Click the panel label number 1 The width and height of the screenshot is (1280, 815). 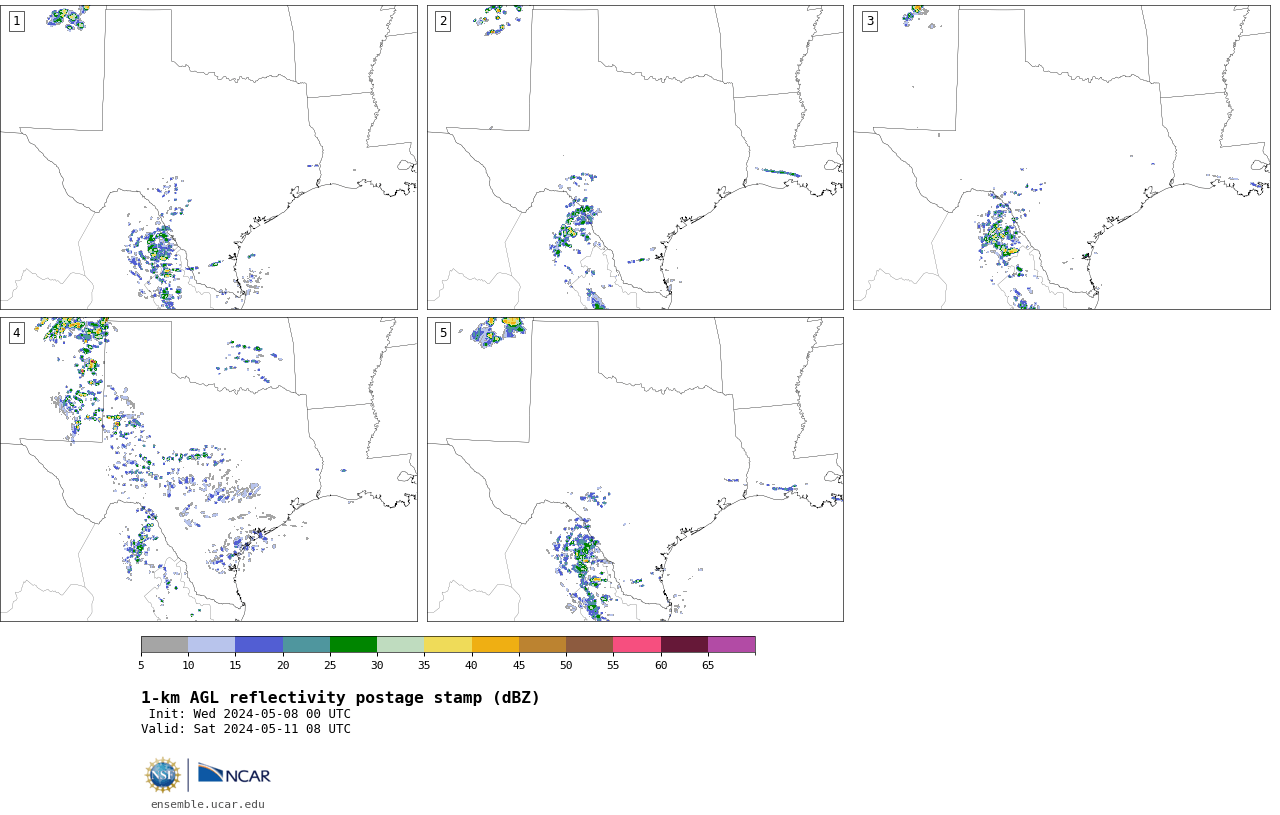[16, 21]
